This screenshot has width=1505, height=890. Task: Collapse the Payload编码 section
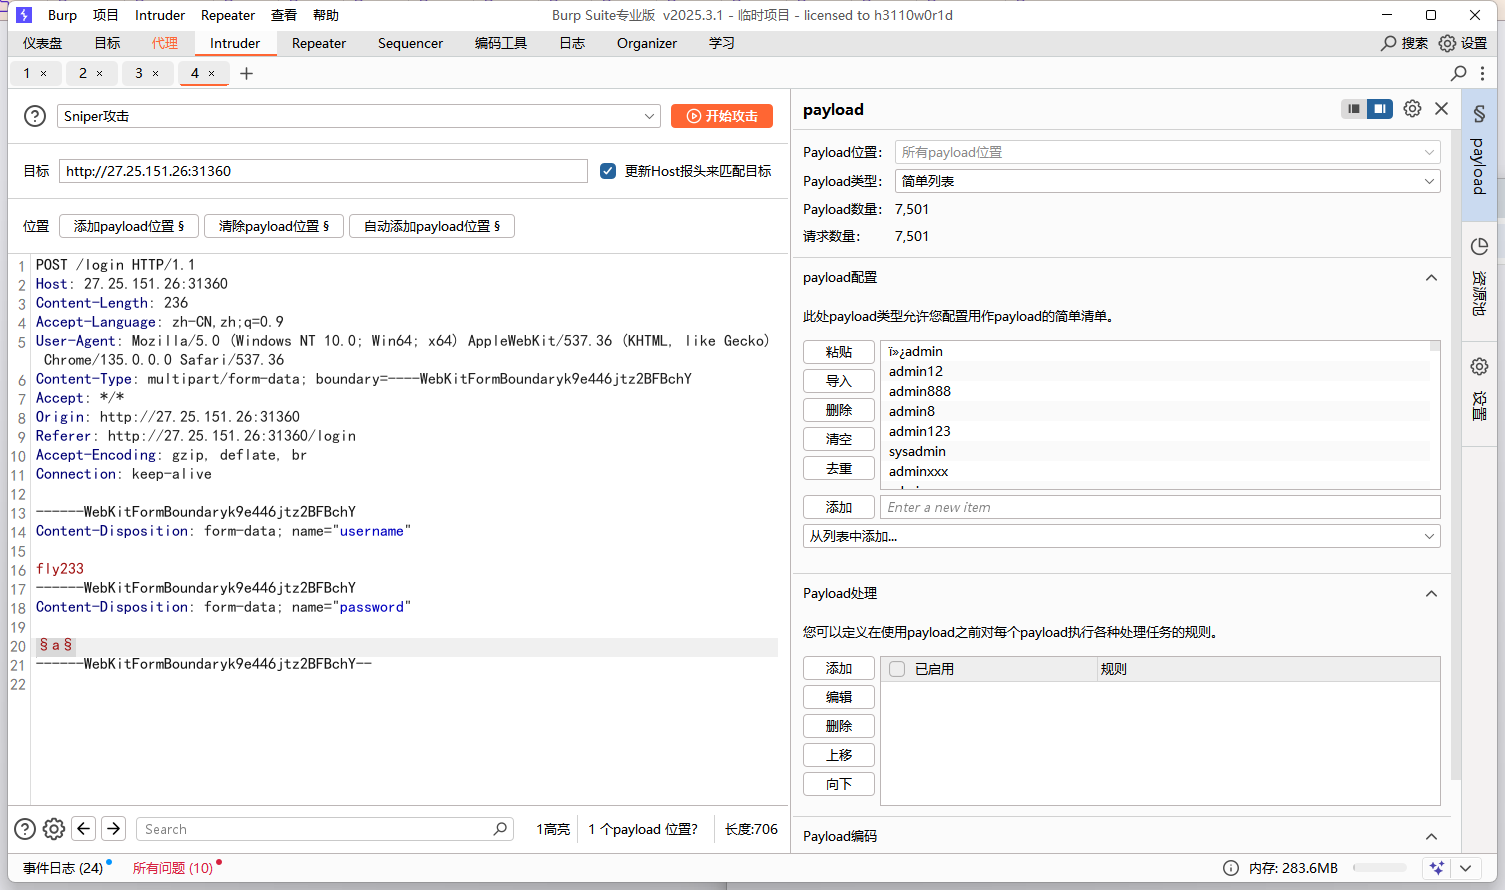(1431, 837)
